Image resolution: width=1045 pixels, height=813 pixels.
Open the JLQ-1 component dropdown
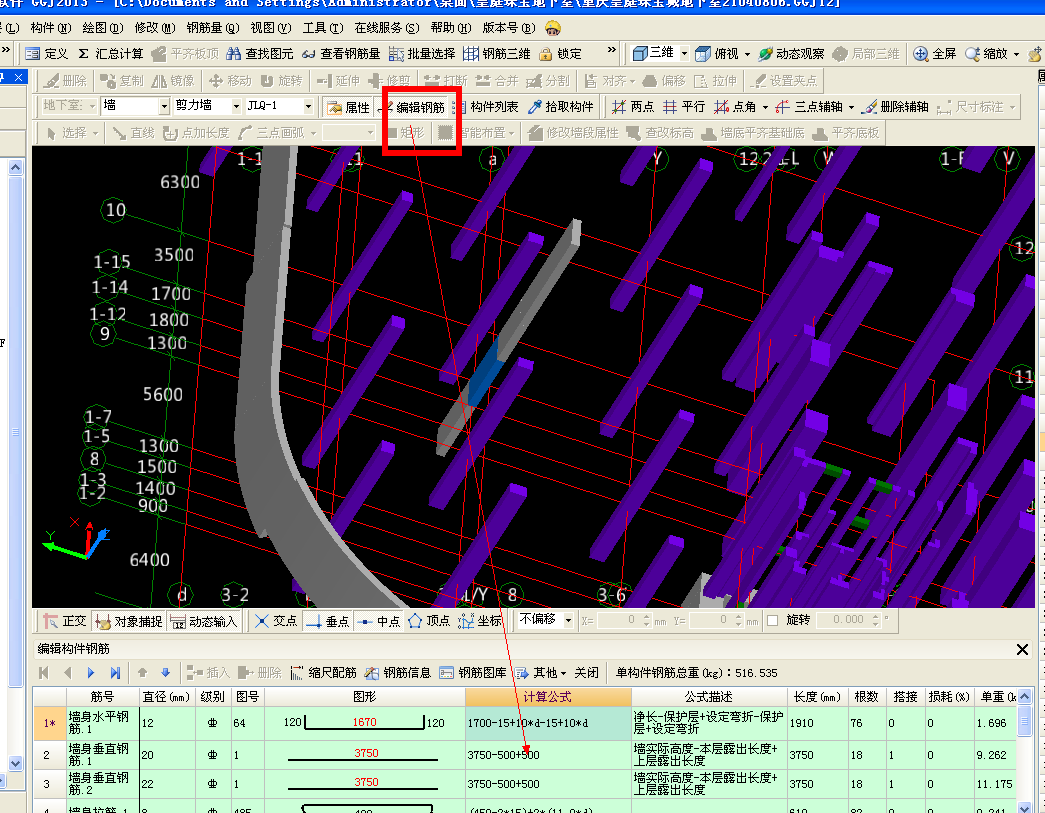coord(308,106)
